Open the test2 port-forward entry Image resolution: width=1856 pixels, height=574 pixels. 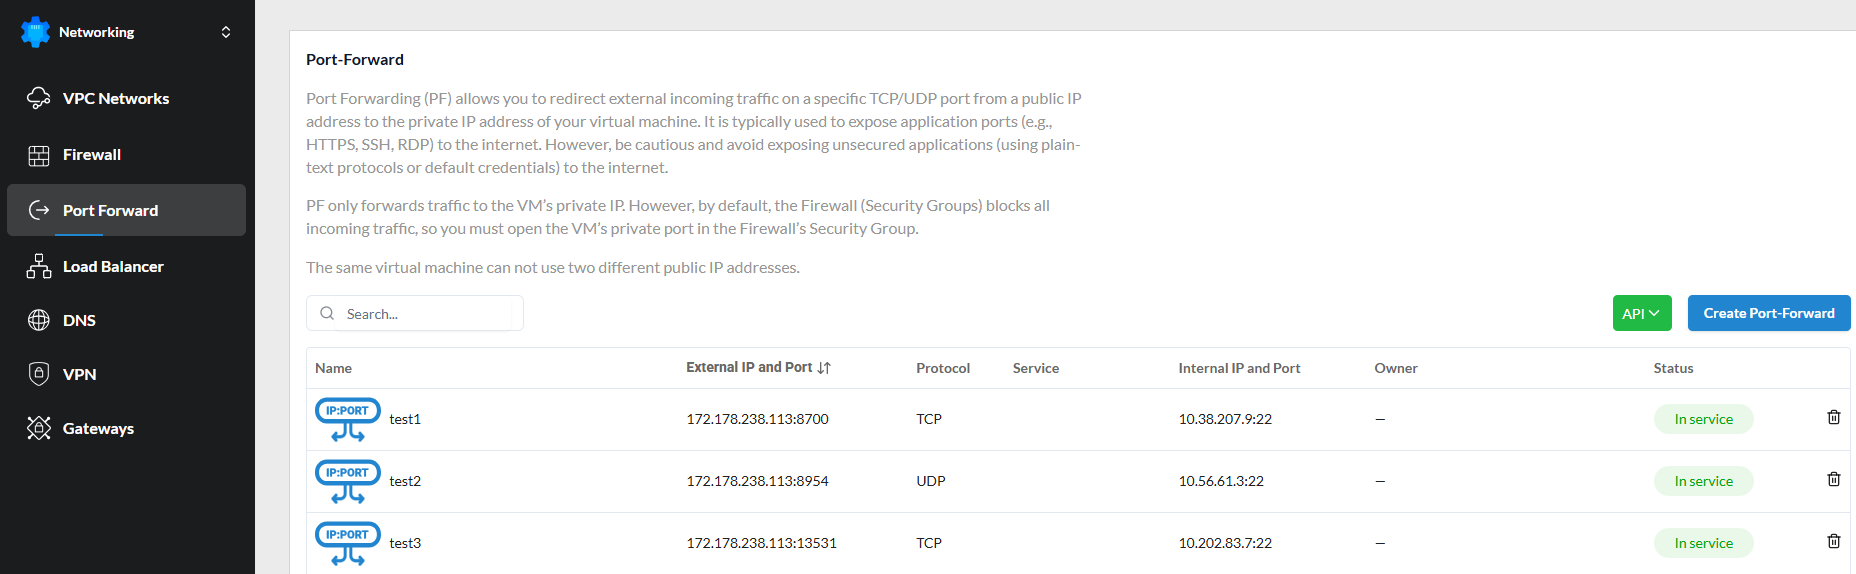click(x=405, y=481)
